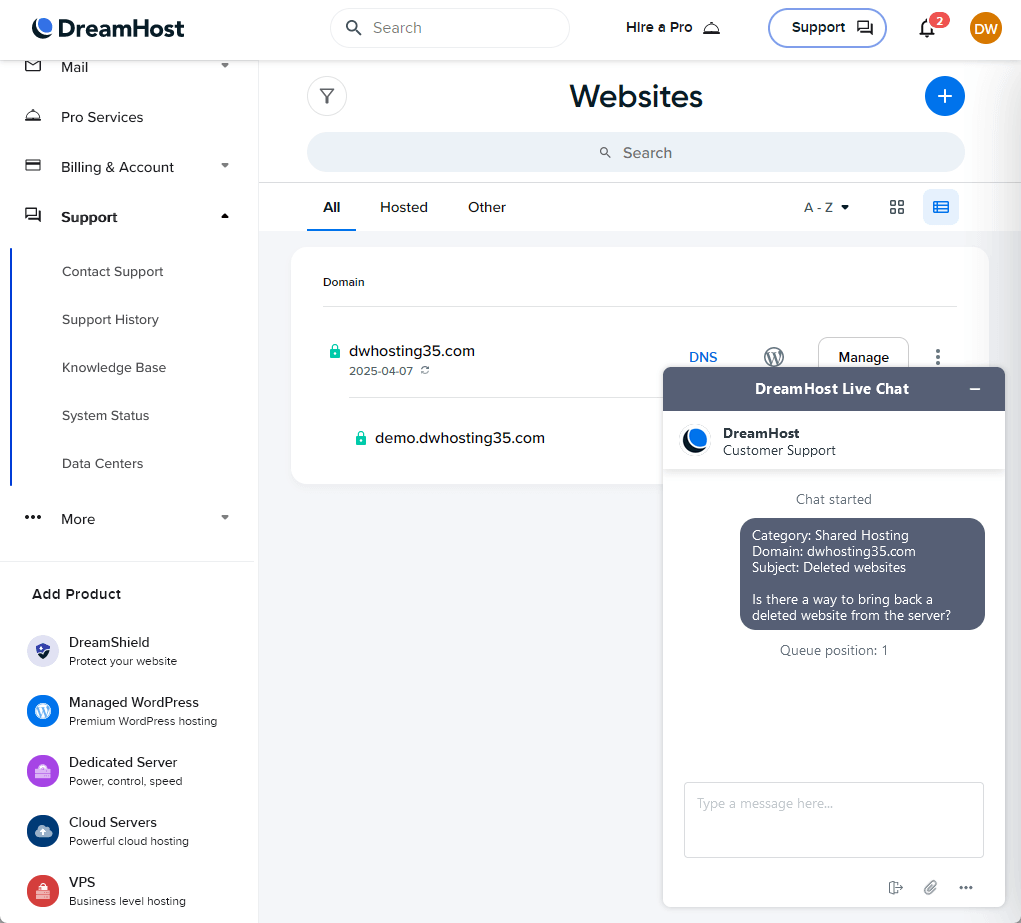Open Contact Support

[113, 272]
